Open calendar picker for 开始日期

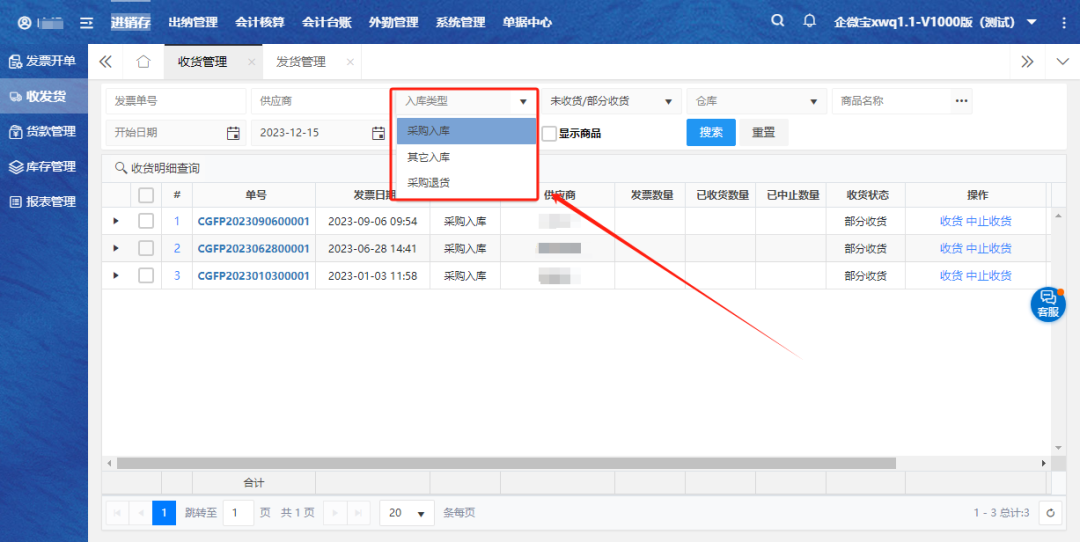pos(233,133)
